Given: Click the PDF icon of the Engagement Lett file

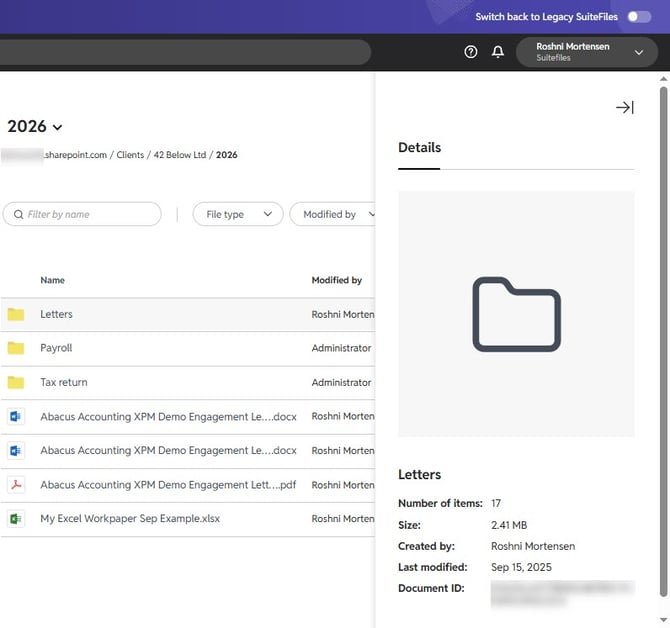Looking at the screenshot, I should pos(16,485).
